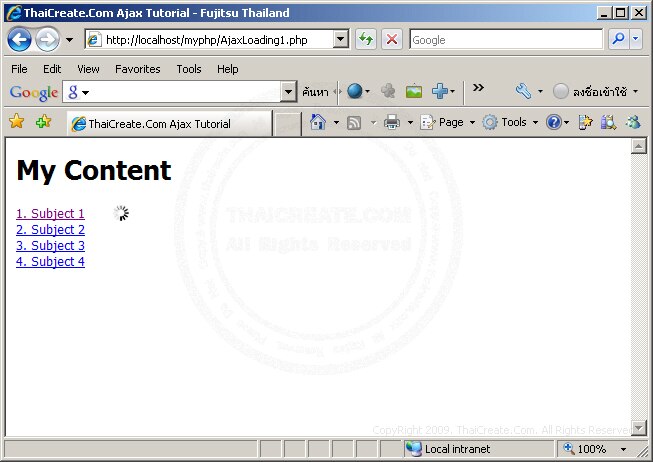Image resolution: width=653 pixels, height=462 pixels.
Task: Click the Research books icon in command bar
Action: (x=608, y=122)
